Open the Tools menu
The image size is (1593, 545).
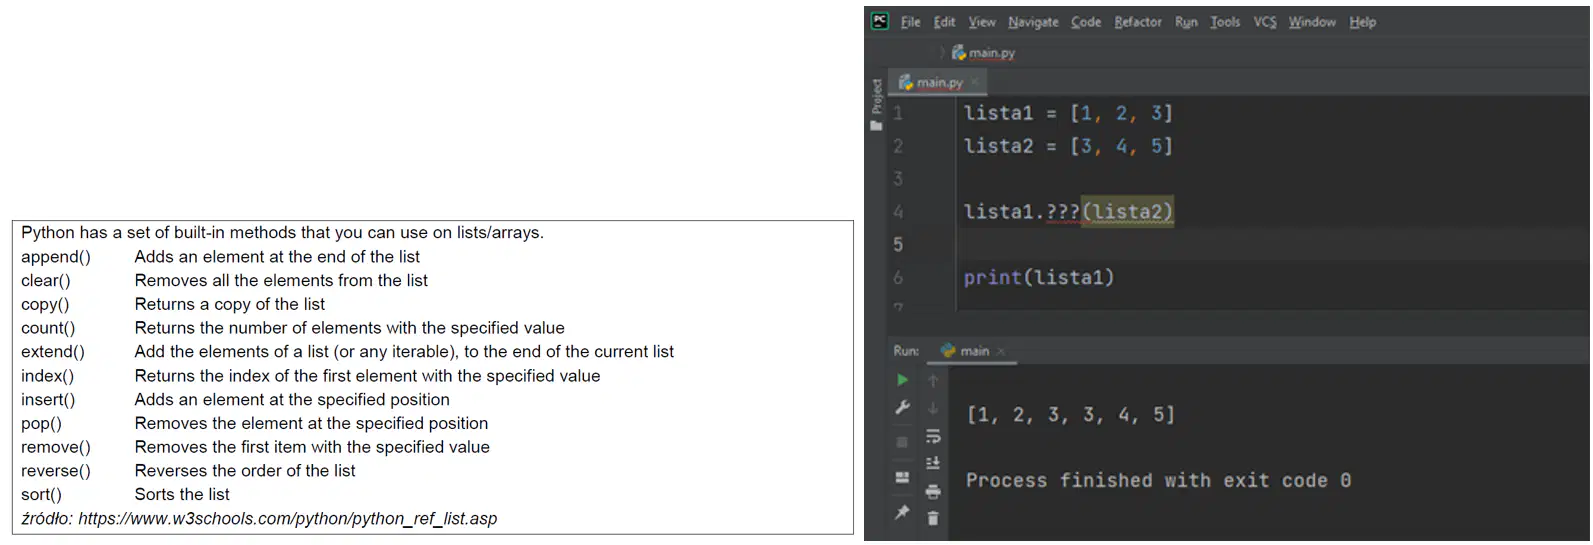pos(1225,22)
